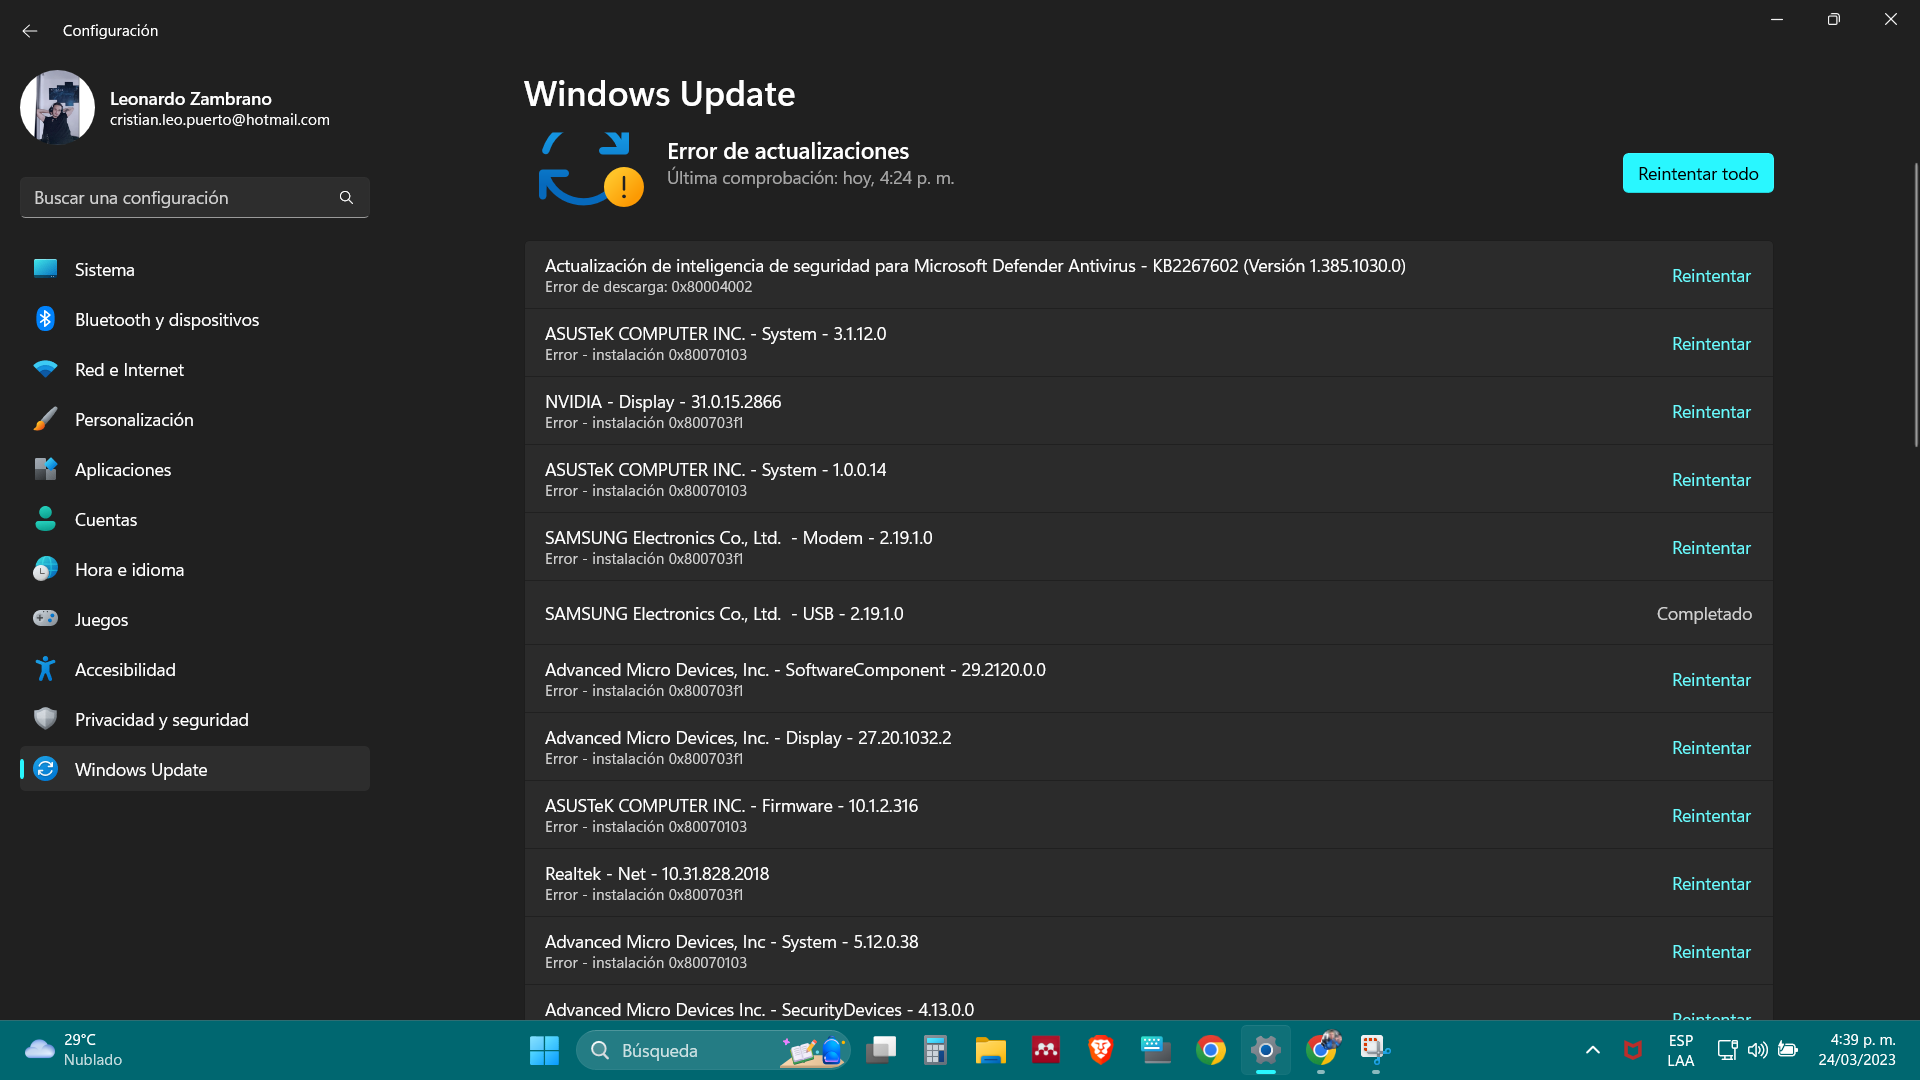
Task: Open Privacidad y seguridad settings
Action: (195, 720)
